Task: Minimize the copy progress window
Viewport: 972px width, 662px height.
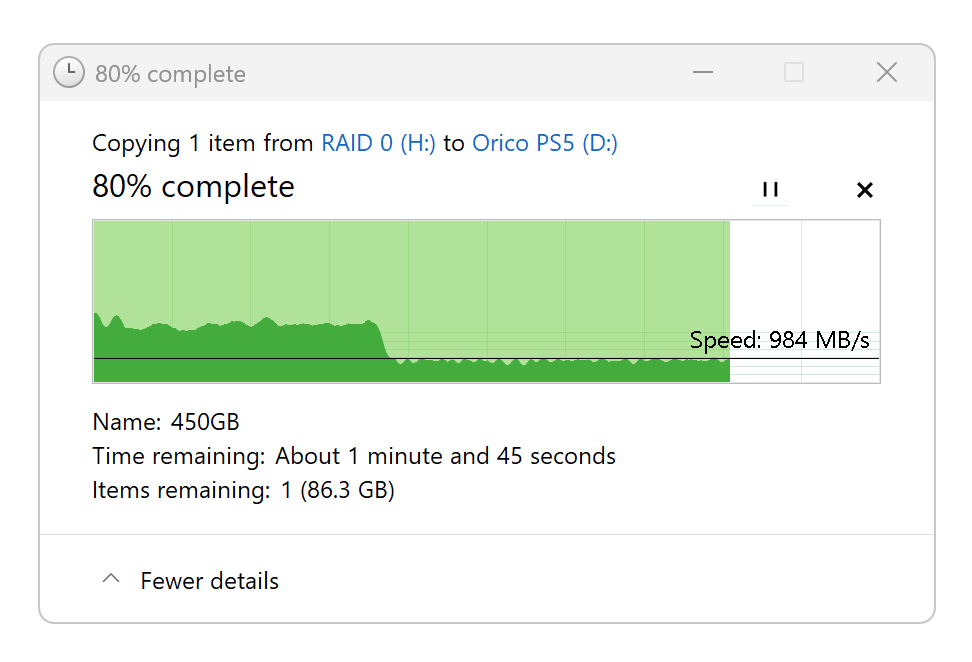Action: 703,73
